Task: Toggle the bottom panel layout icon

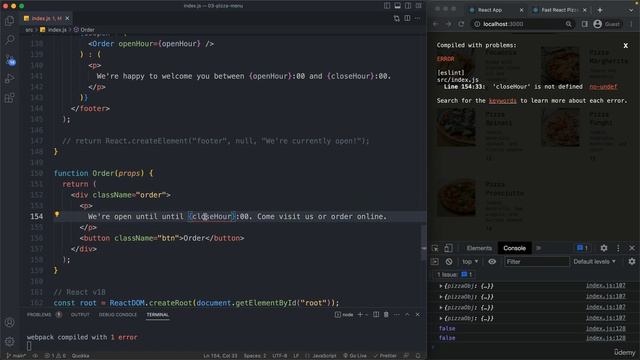Action: [398, 6]
